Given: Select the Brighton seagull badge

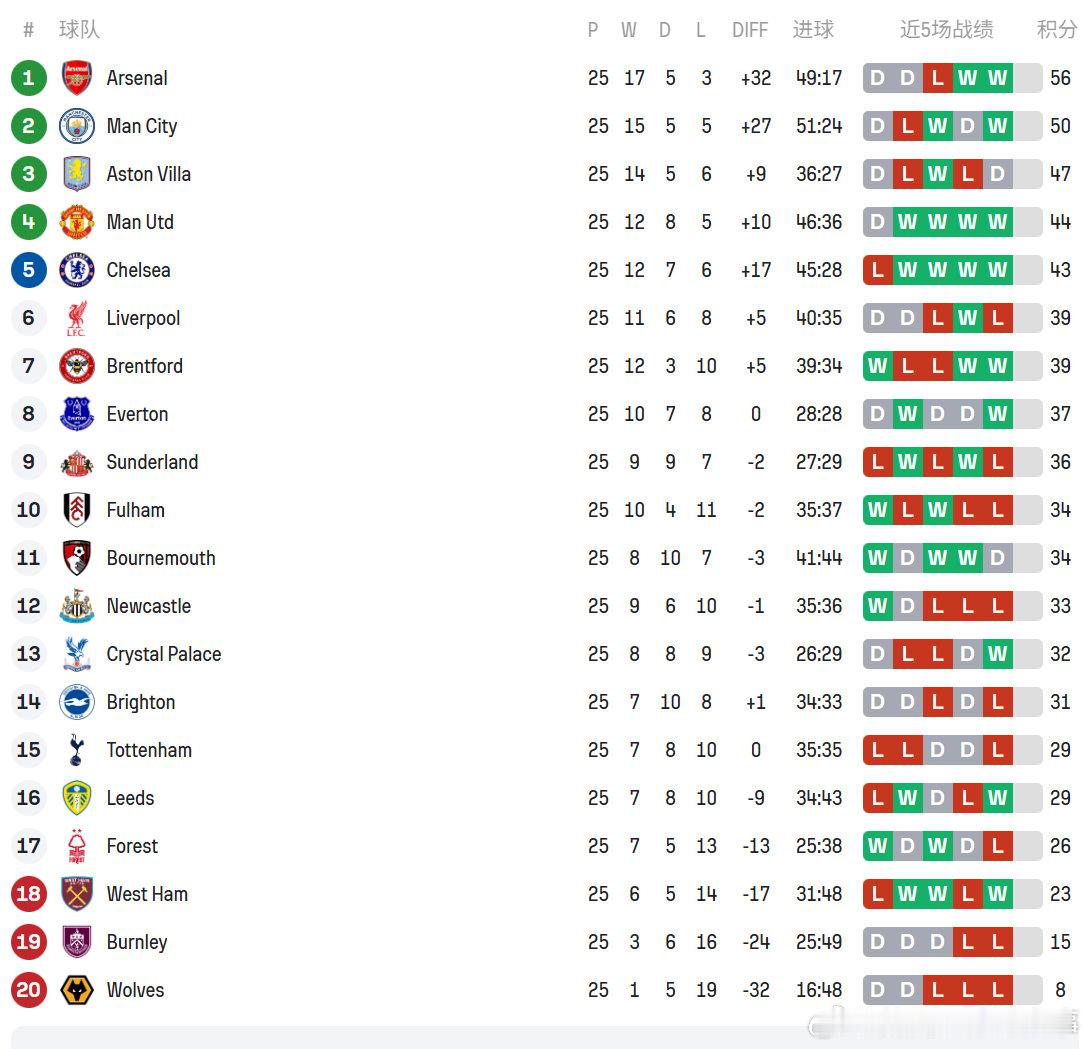Looking at the screenshot, I should 76,701.
